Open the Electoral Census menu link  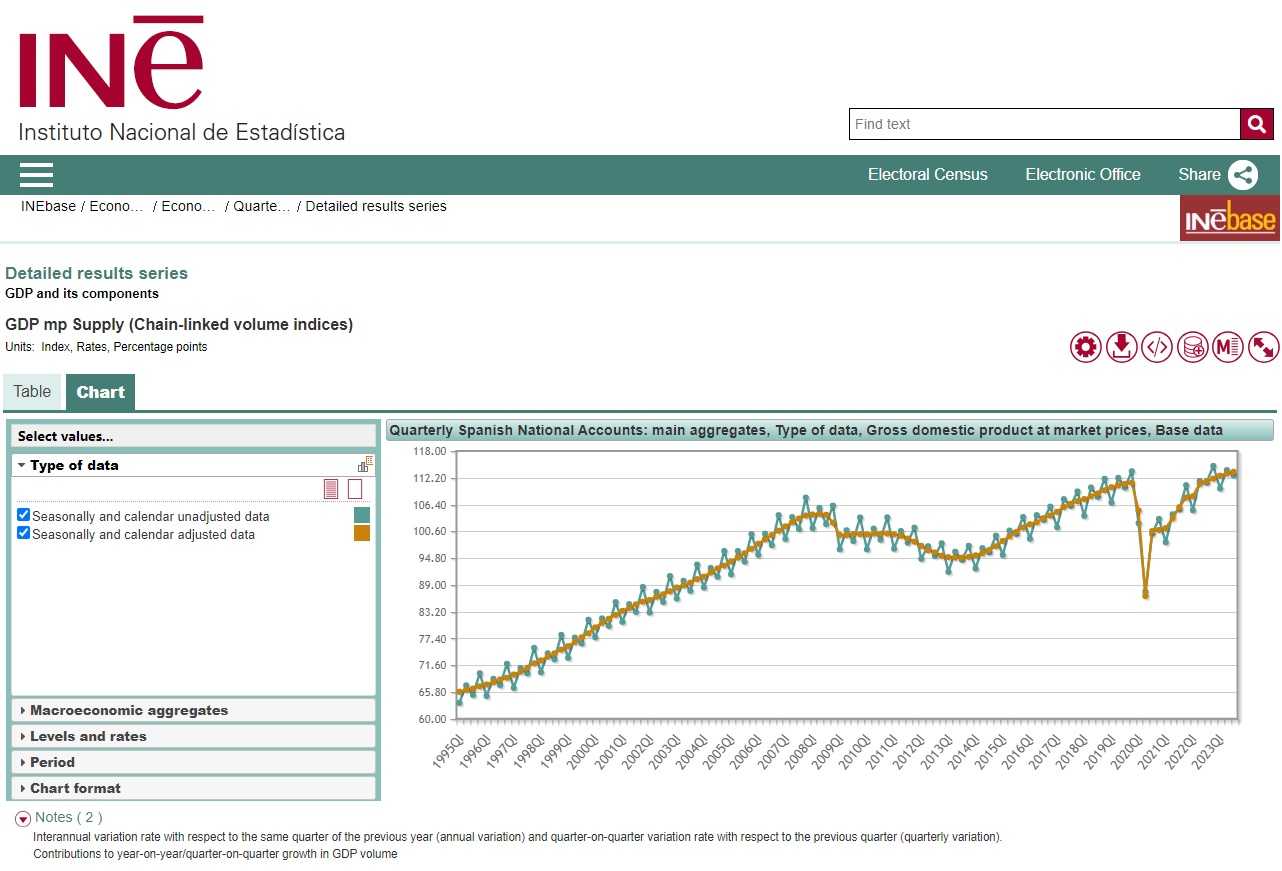click(x=927, y=175)
